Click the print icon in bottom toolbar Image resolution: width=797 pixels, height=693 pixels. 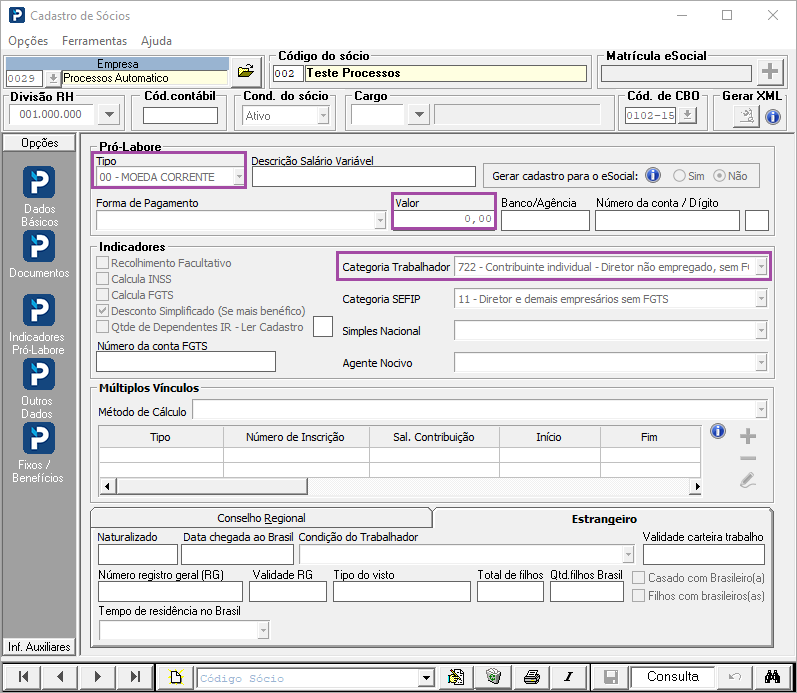(x=532, y=677)
